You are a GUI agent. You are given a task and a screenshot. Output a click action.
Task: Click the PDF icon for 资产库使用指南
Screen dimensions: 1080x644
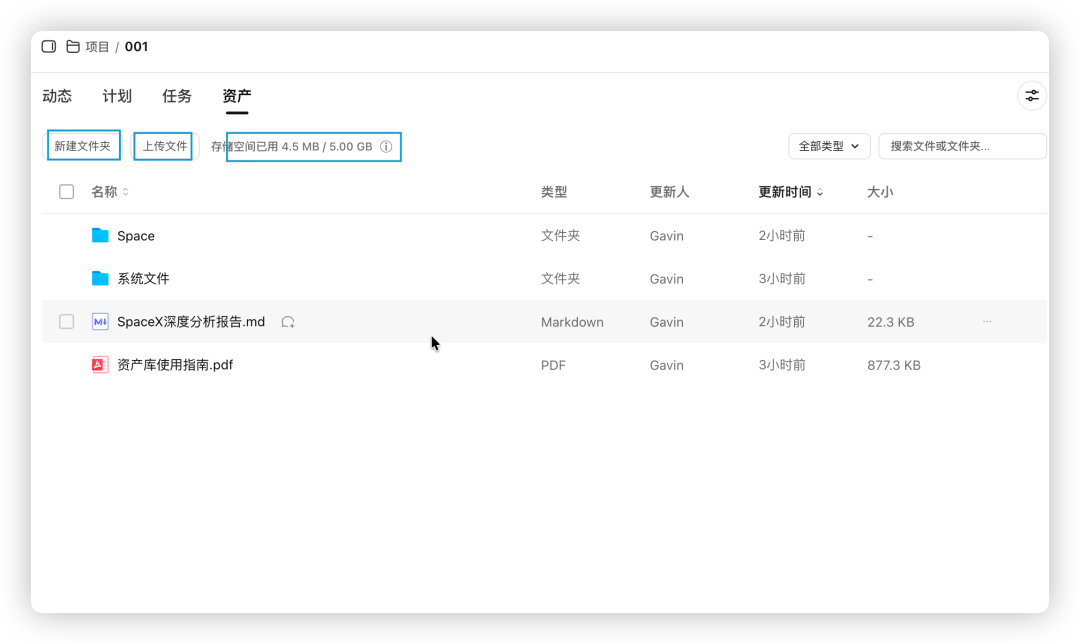point(101,364)
